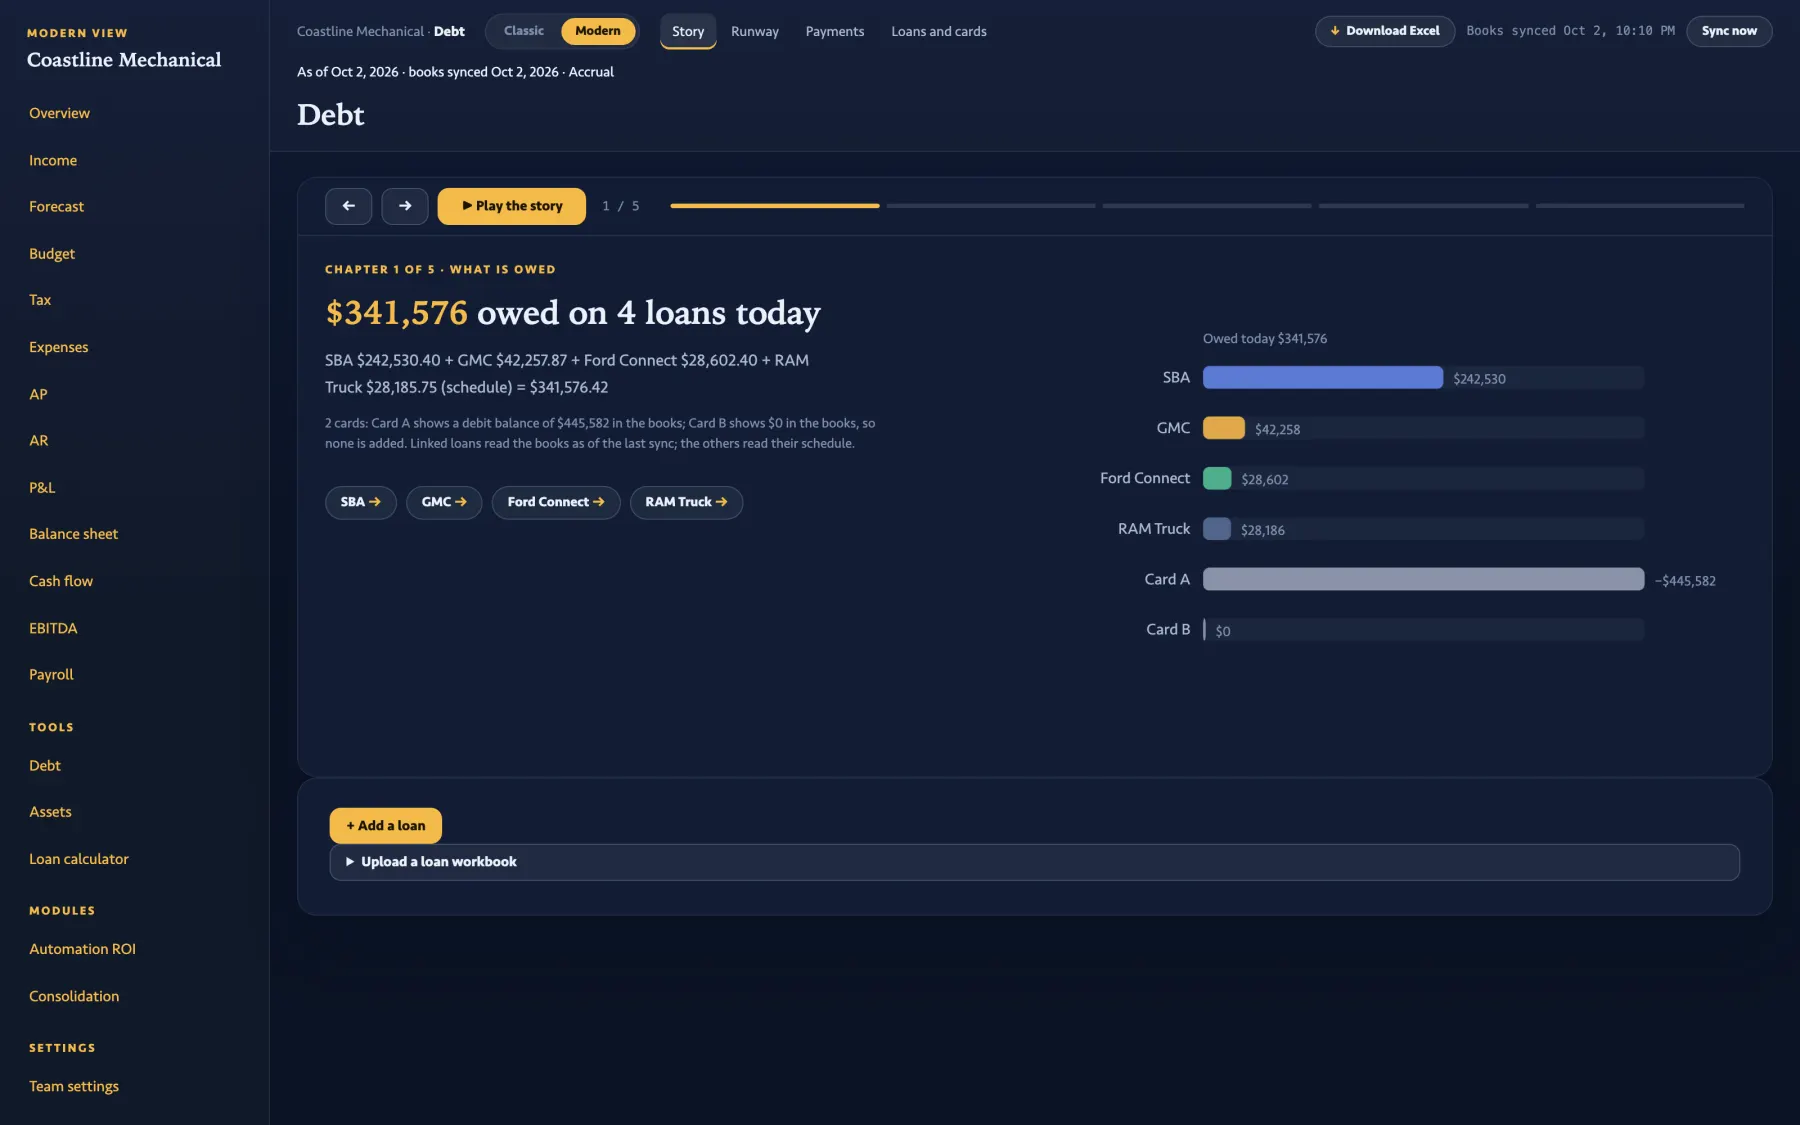Image resolution: width=1800 pixels, height=1125 pixels.
Task: Click Sync now button
Action: [1729, 31]
